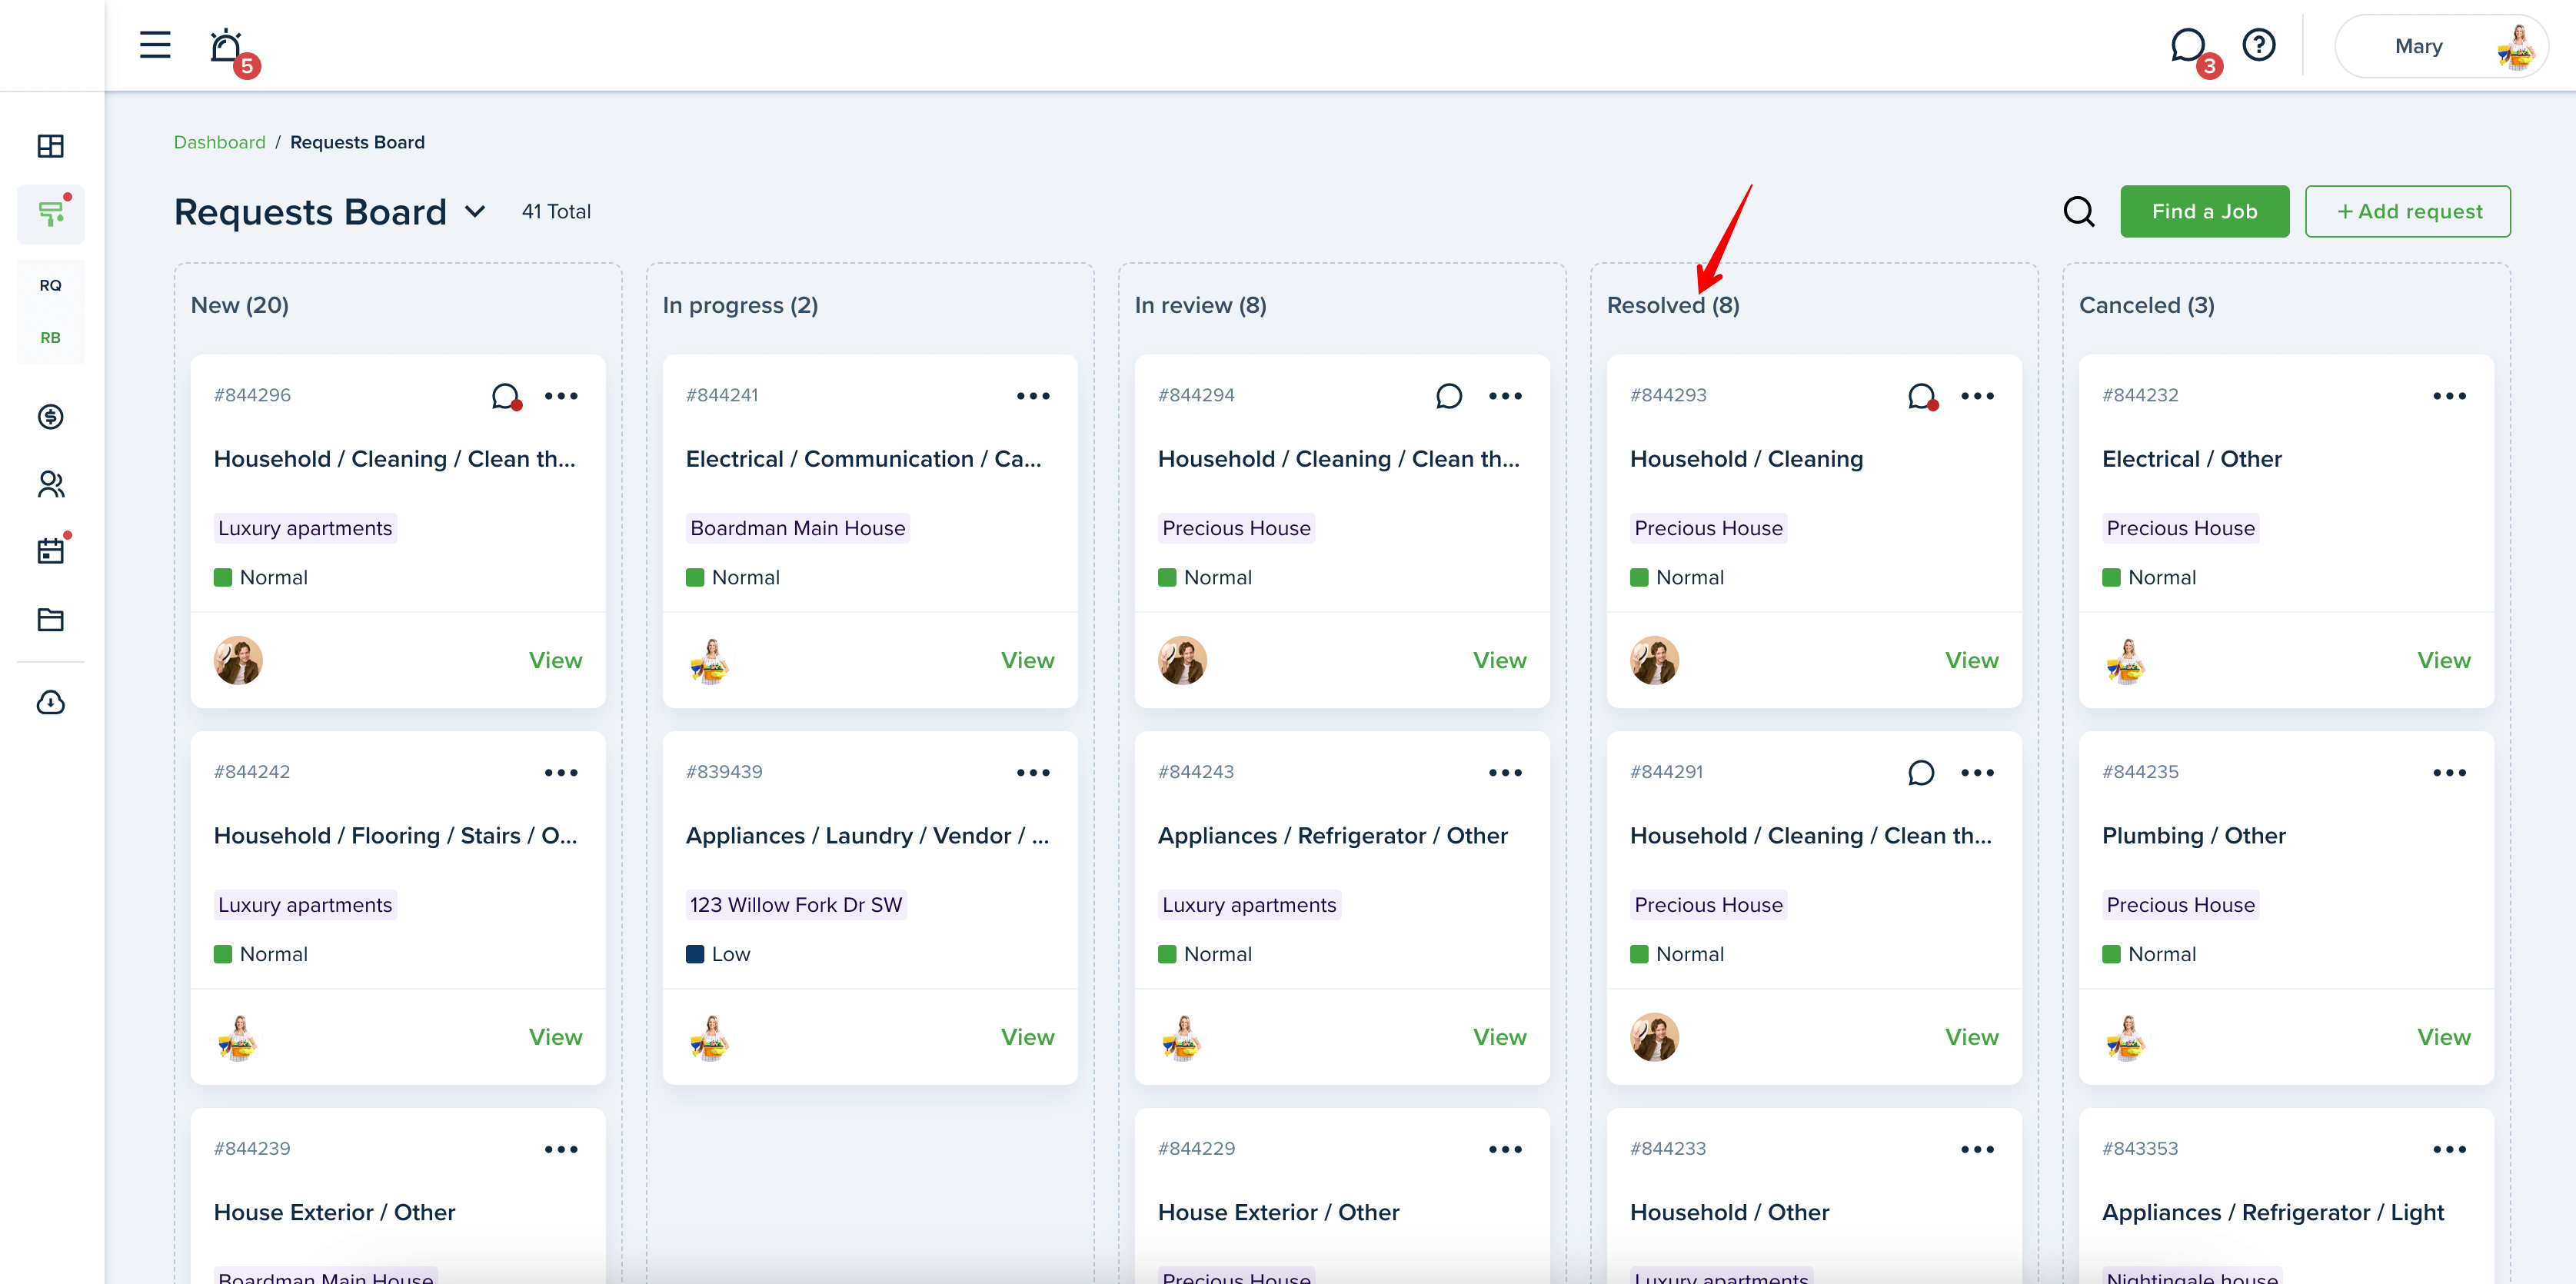Expand the Requests Board dropdown chevron
Image resolution: width=2576 pixels, height=1284 pixels.
point(475,212)
